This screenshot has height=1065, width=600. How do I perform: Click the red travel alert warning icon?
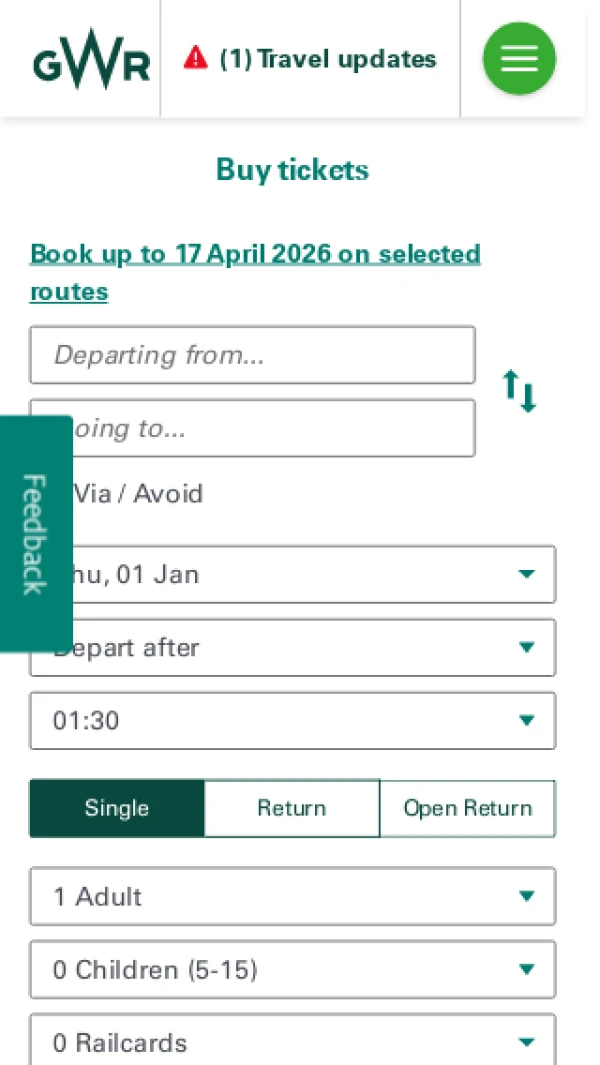click(196, 58)
